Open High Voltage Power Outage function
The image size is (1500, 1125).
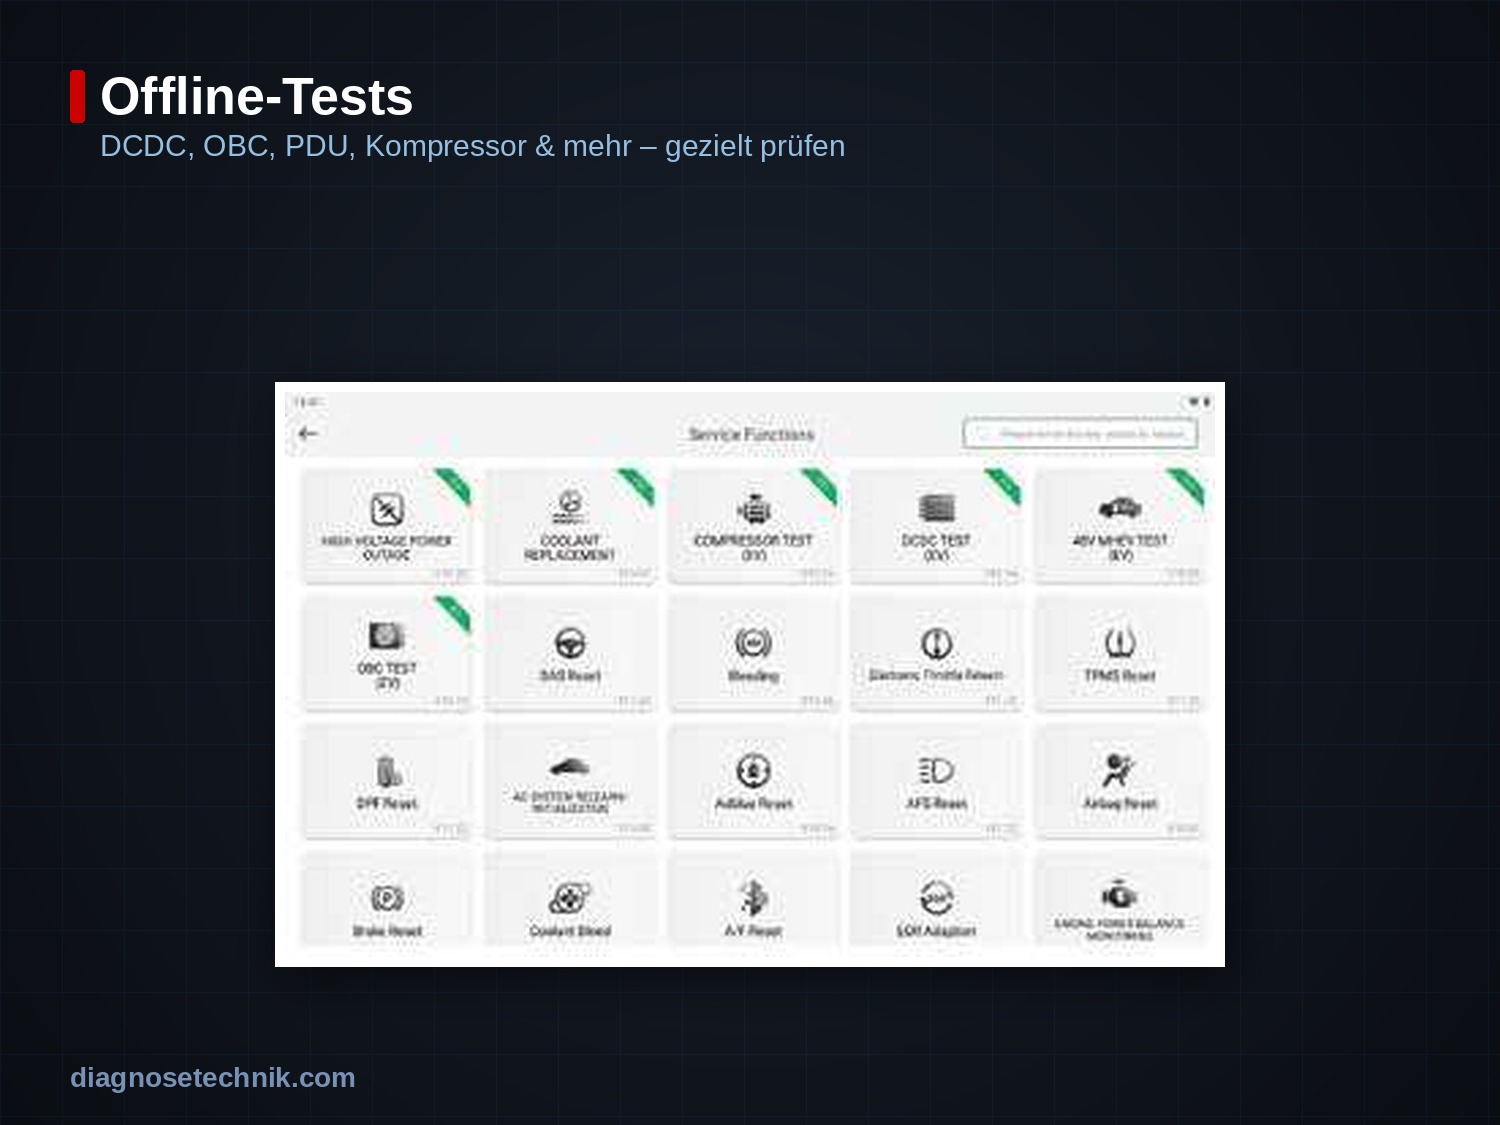387,526
